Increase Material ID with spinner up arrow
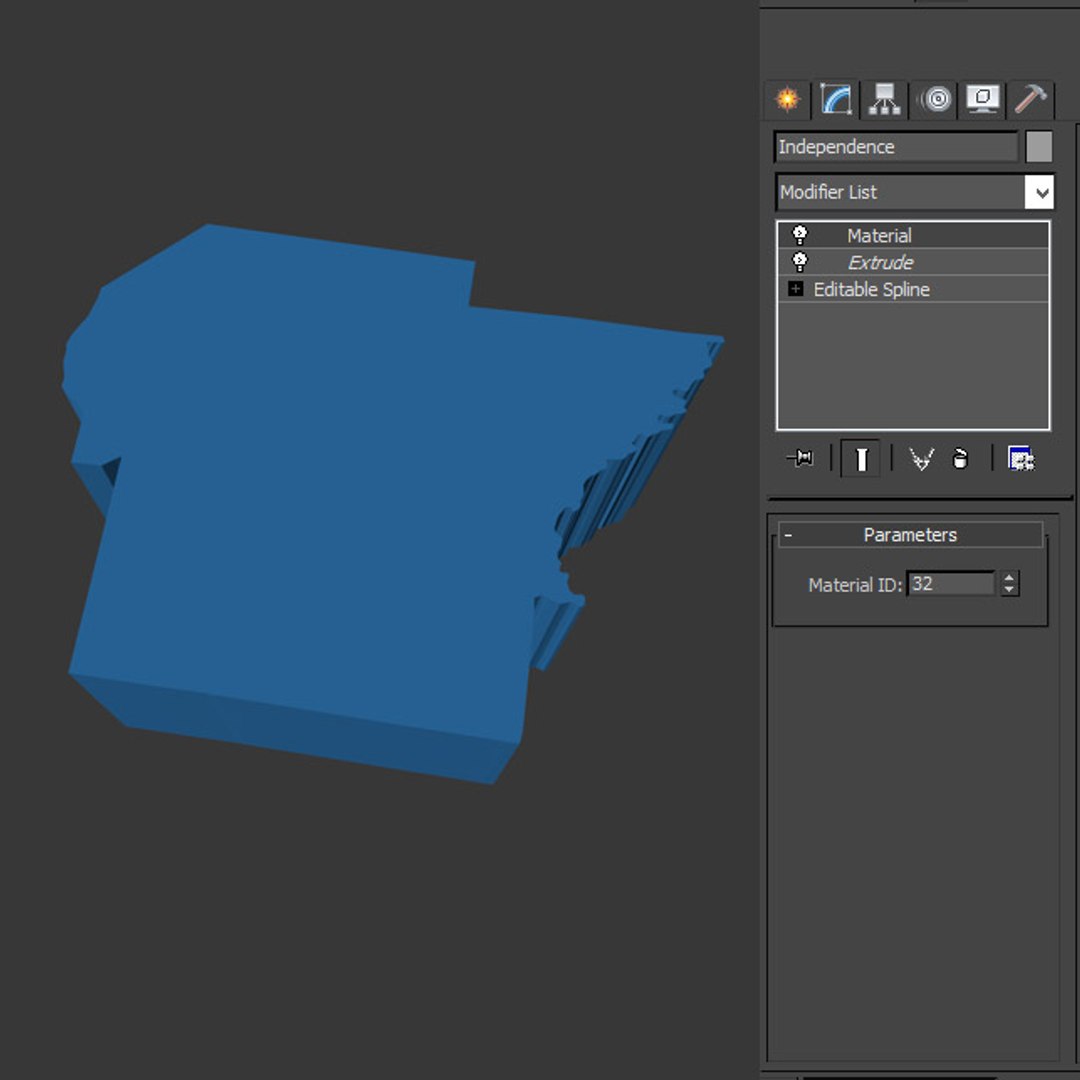 point(1009,578)
